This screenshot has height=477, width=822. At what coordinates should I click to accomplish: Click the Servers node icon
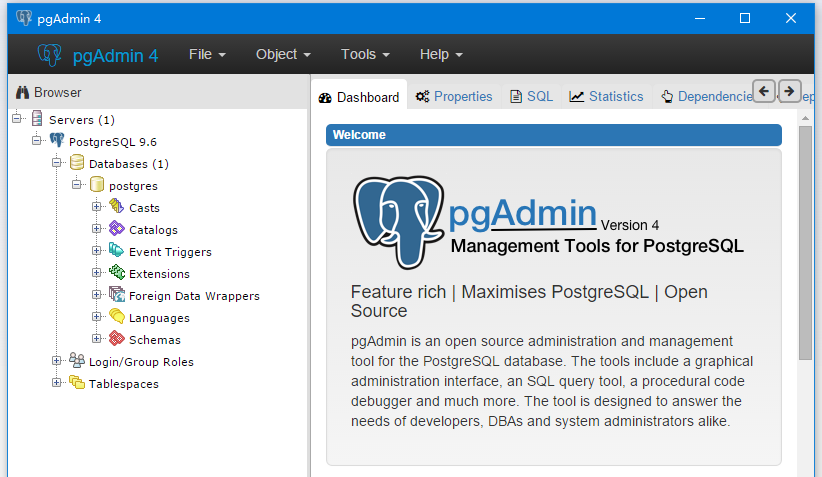[37, 118]
